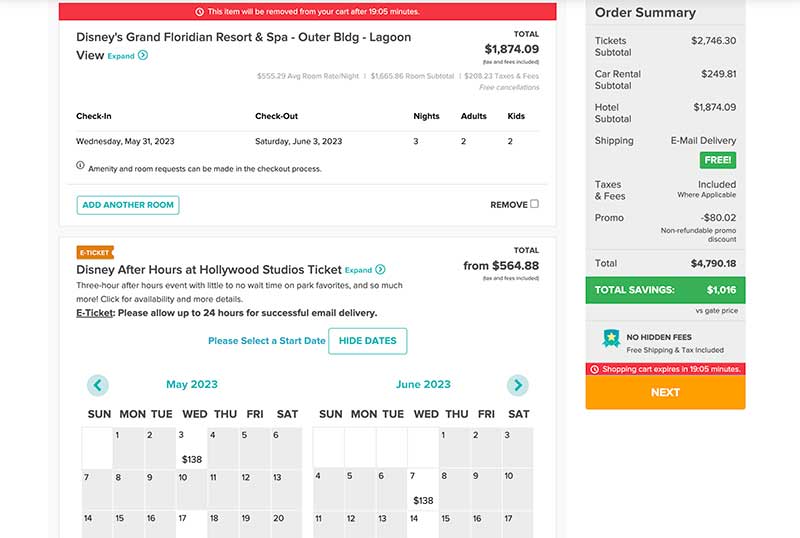
Task: Click the clock icon in shopping cart expiry bar
Action: click(594, 369)
